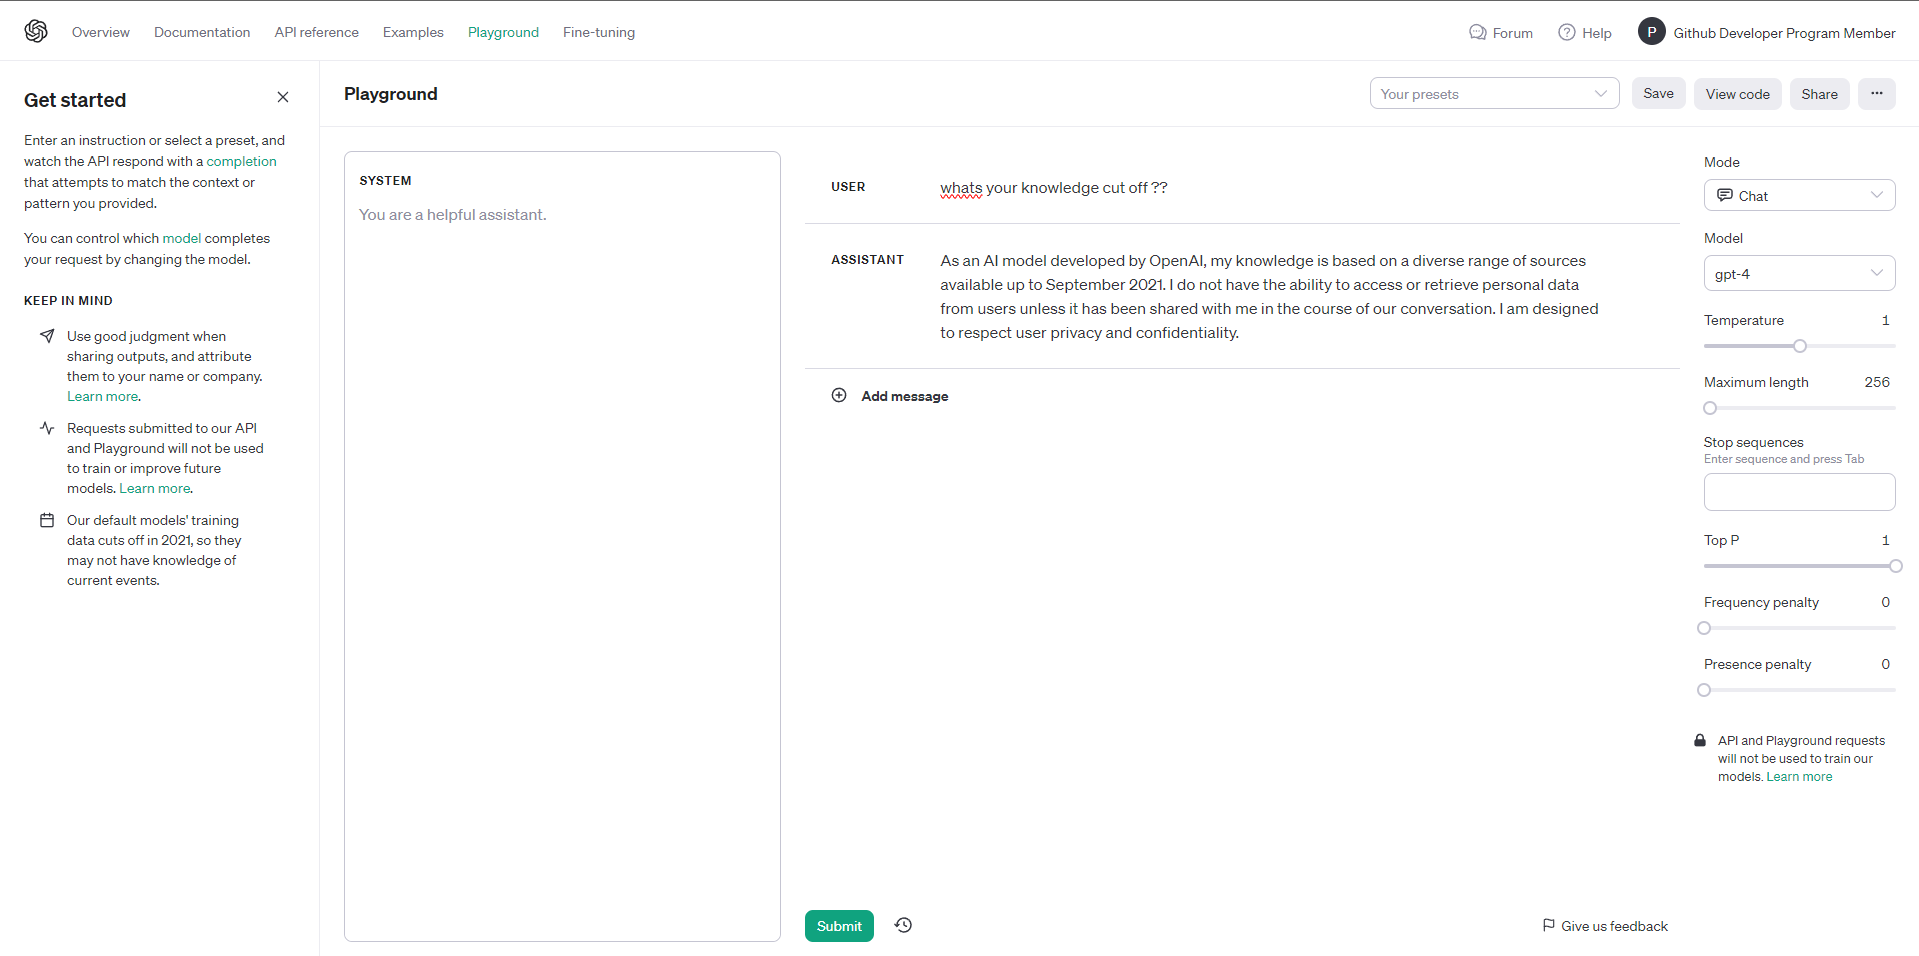Click the Add message plus icon
Viewport: 1919px width, 956px height.
pyautogui.click(x=839, y=395)
